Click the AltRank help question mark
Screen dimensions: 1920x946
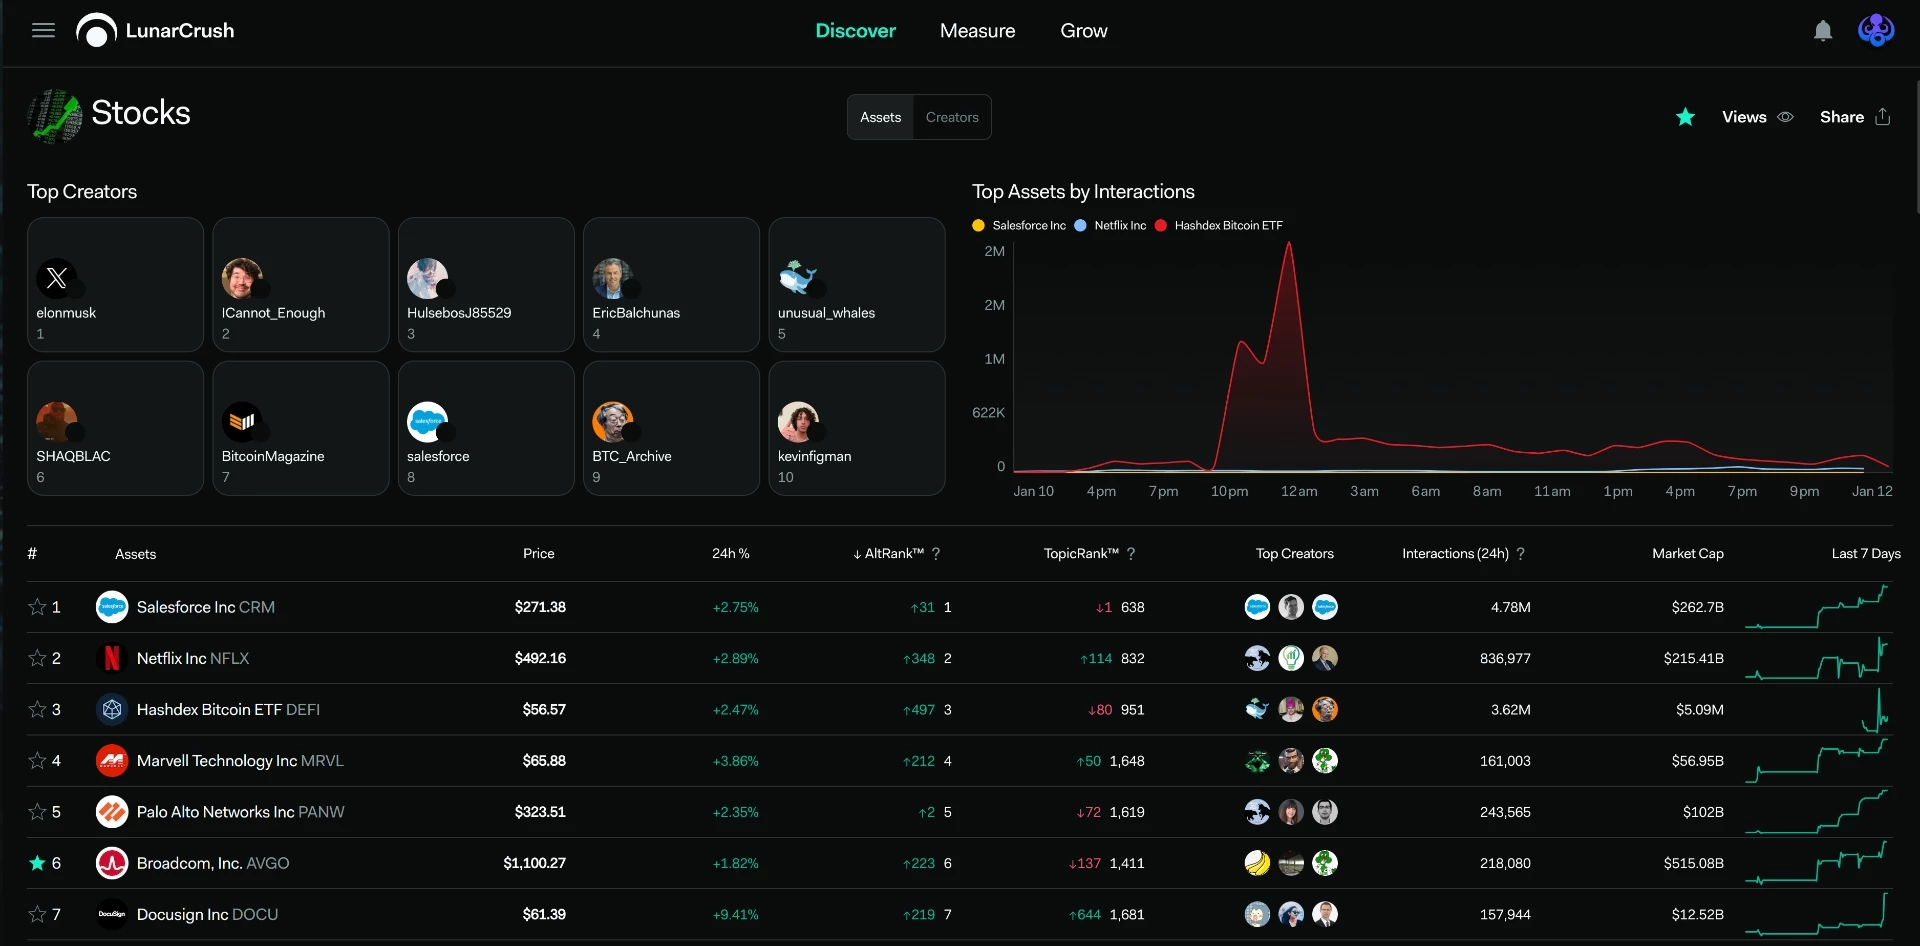tap(936, 554)
